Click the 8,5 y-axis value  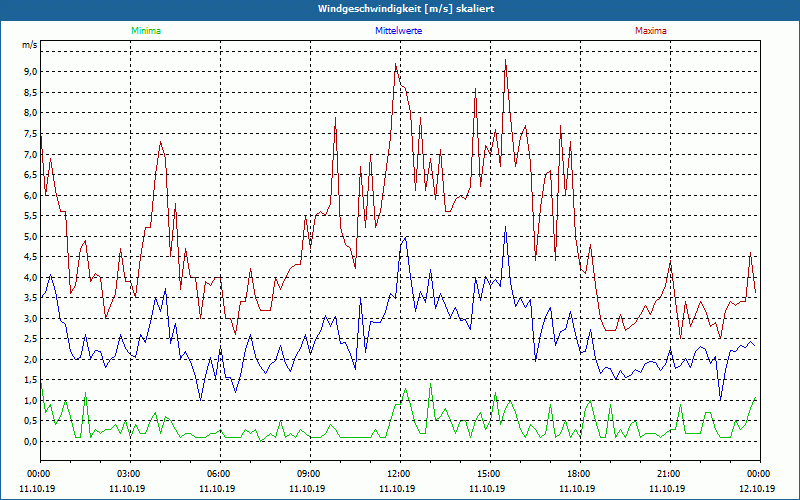[x=31, y=92]
